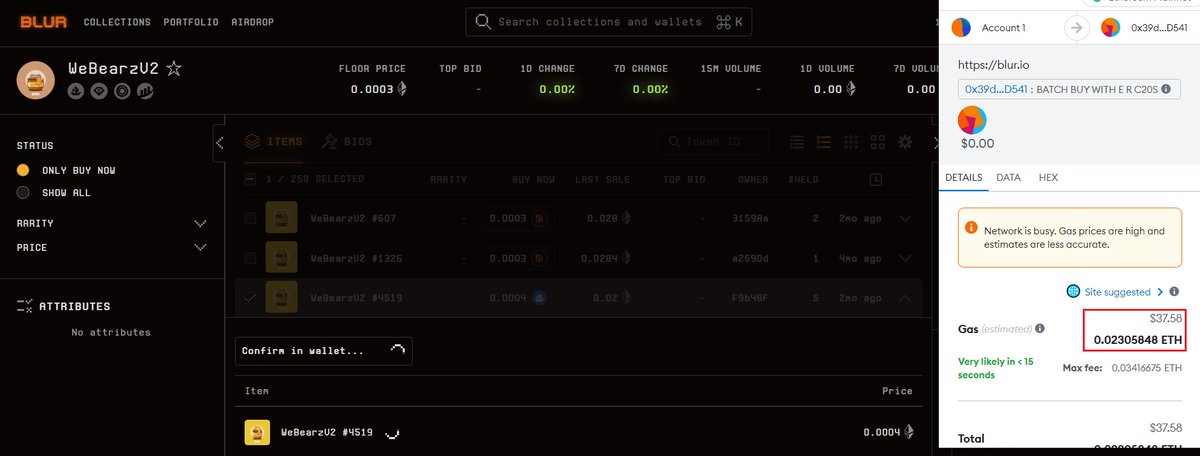Switch to large grid view icon
The height and width of the screenshot is (456, 1200).
click(878, 142)
